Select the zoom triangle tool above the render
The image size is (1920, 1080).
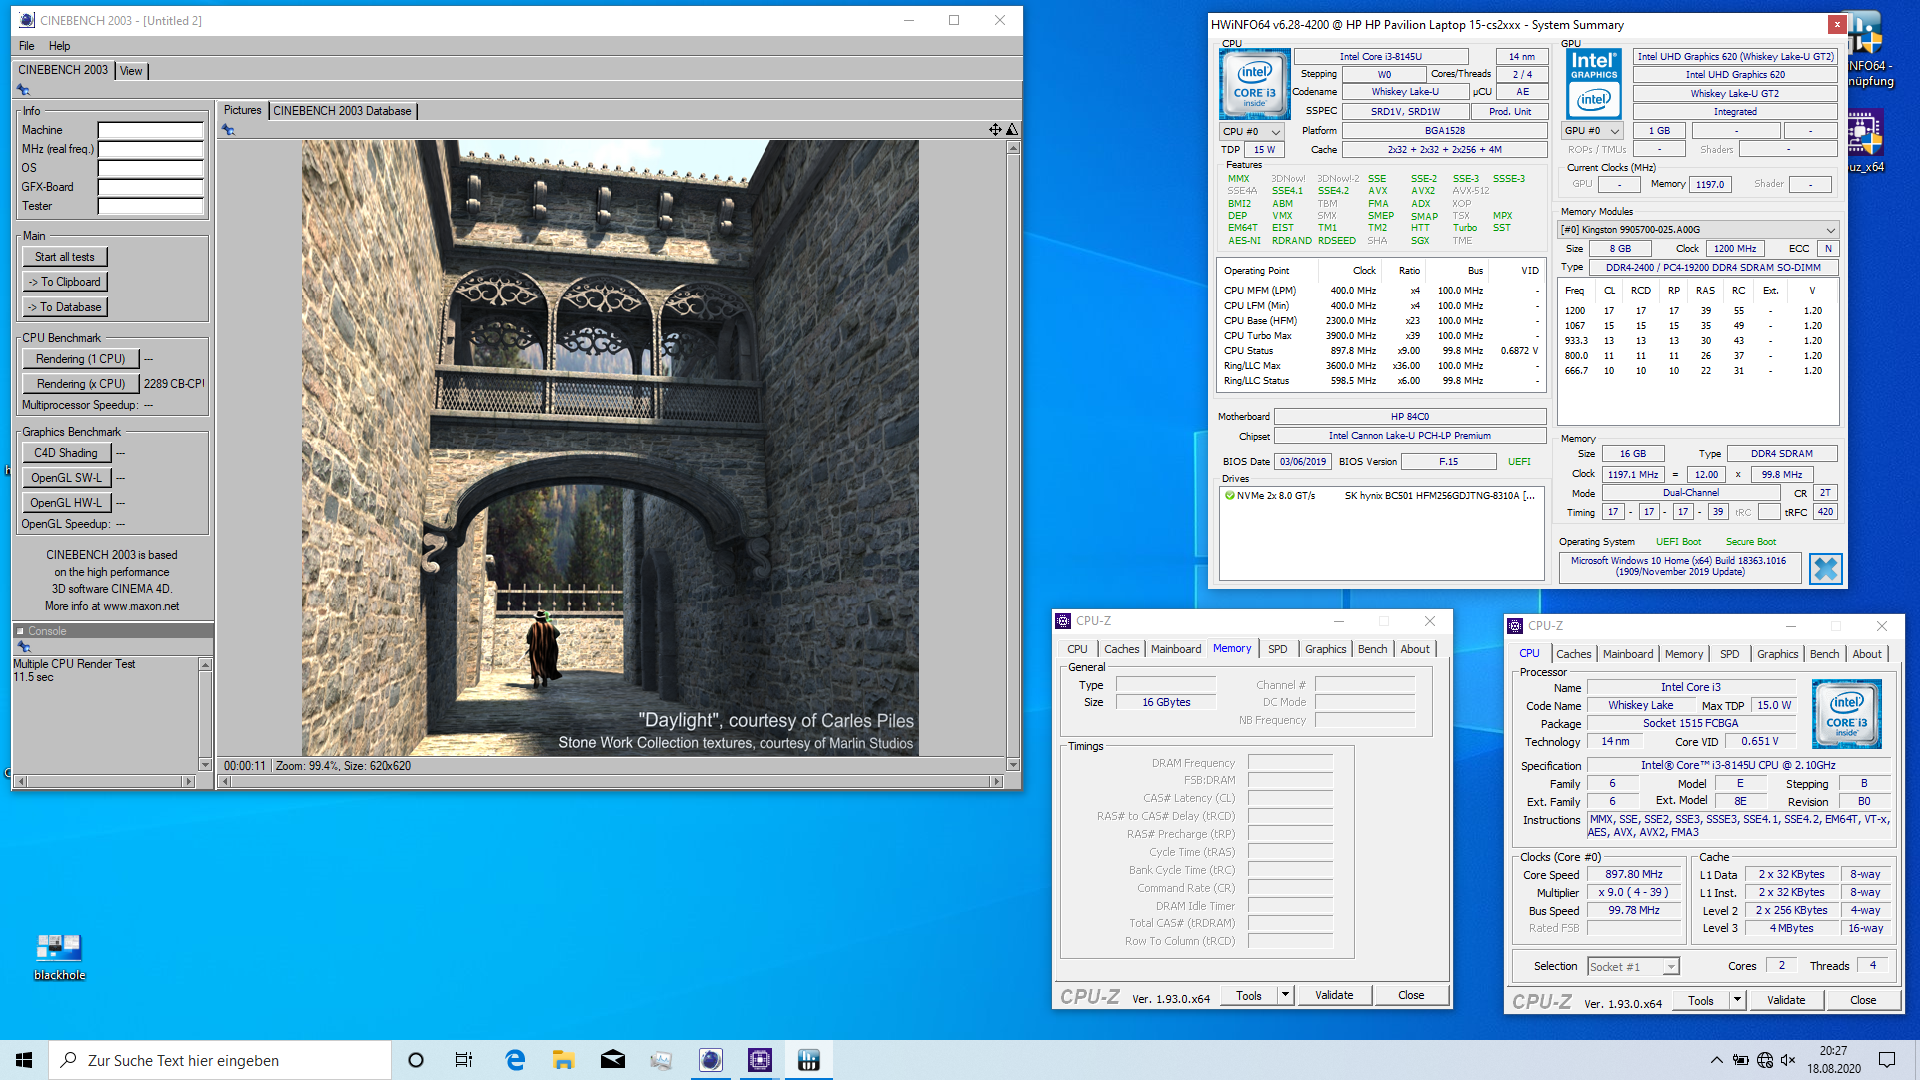click(1012, 129)
